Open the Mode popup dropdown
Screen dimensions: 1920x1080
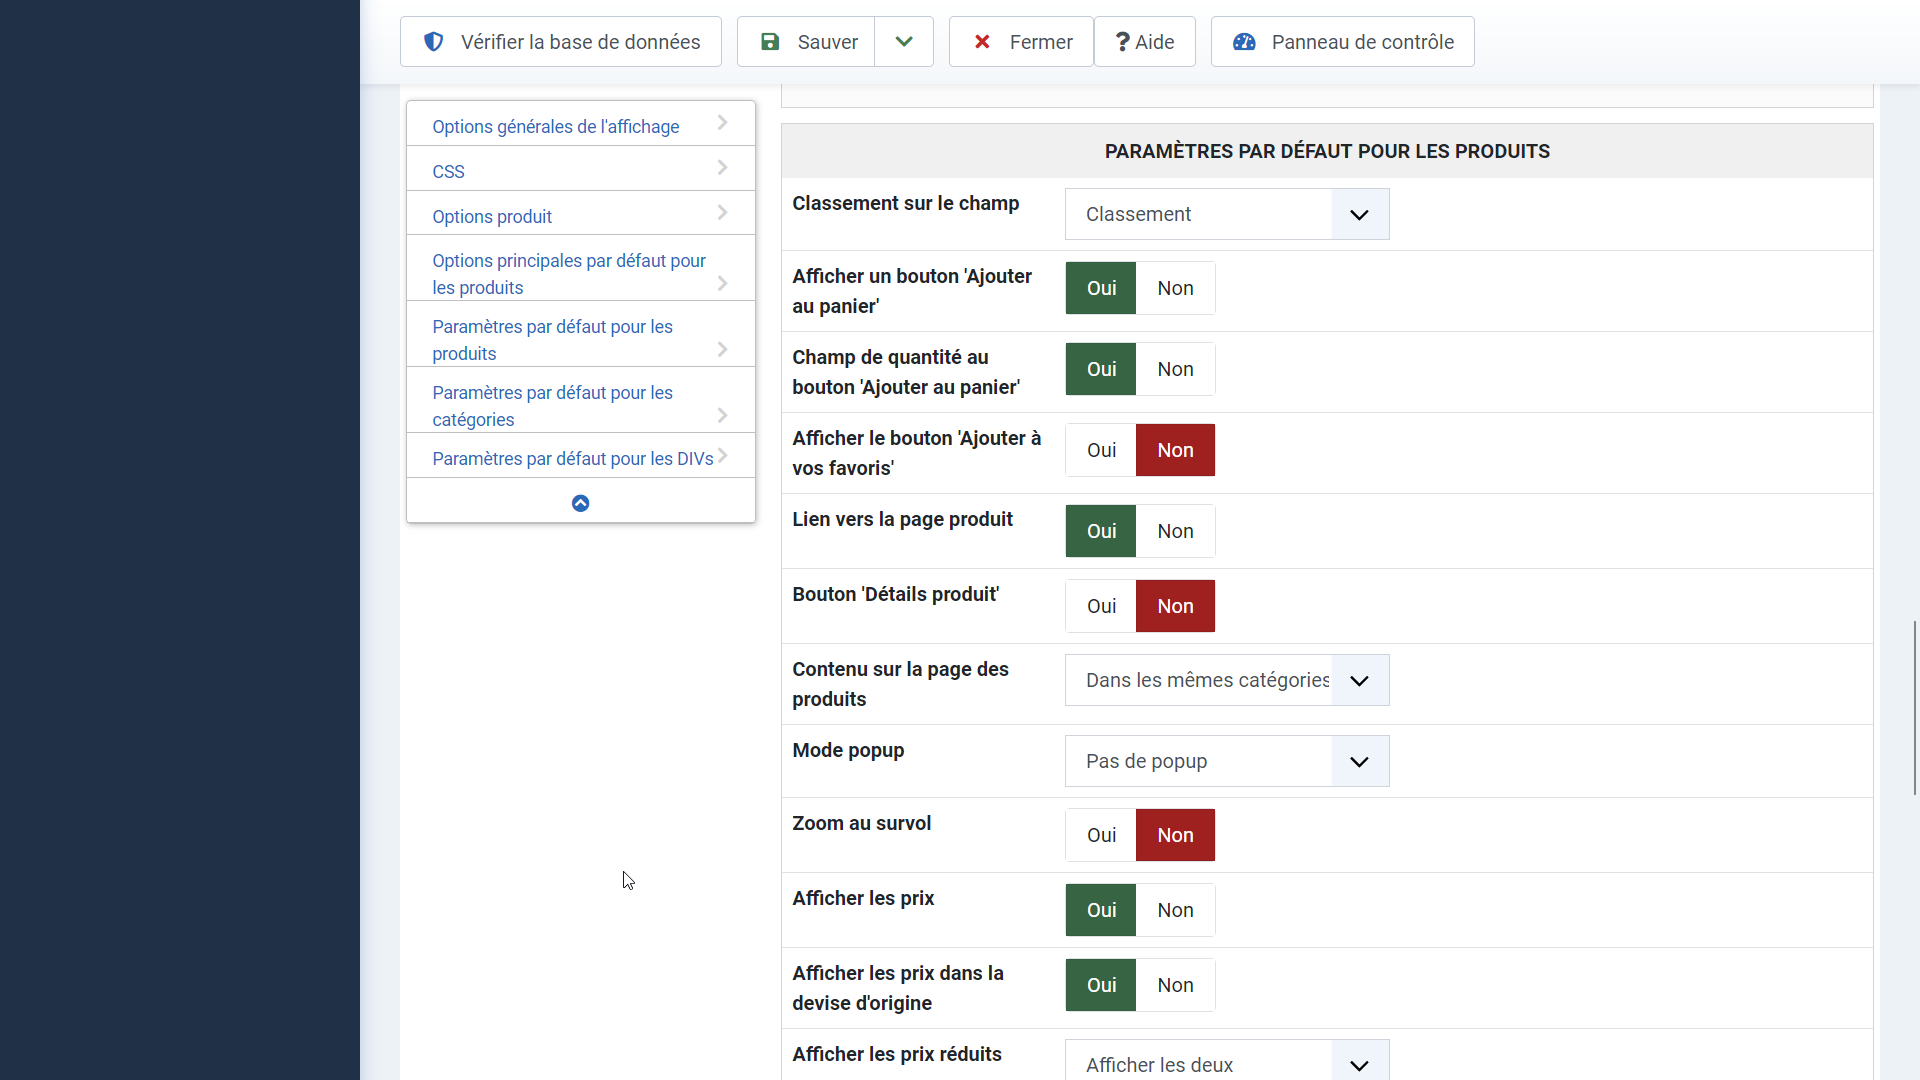pos(1226,761)
